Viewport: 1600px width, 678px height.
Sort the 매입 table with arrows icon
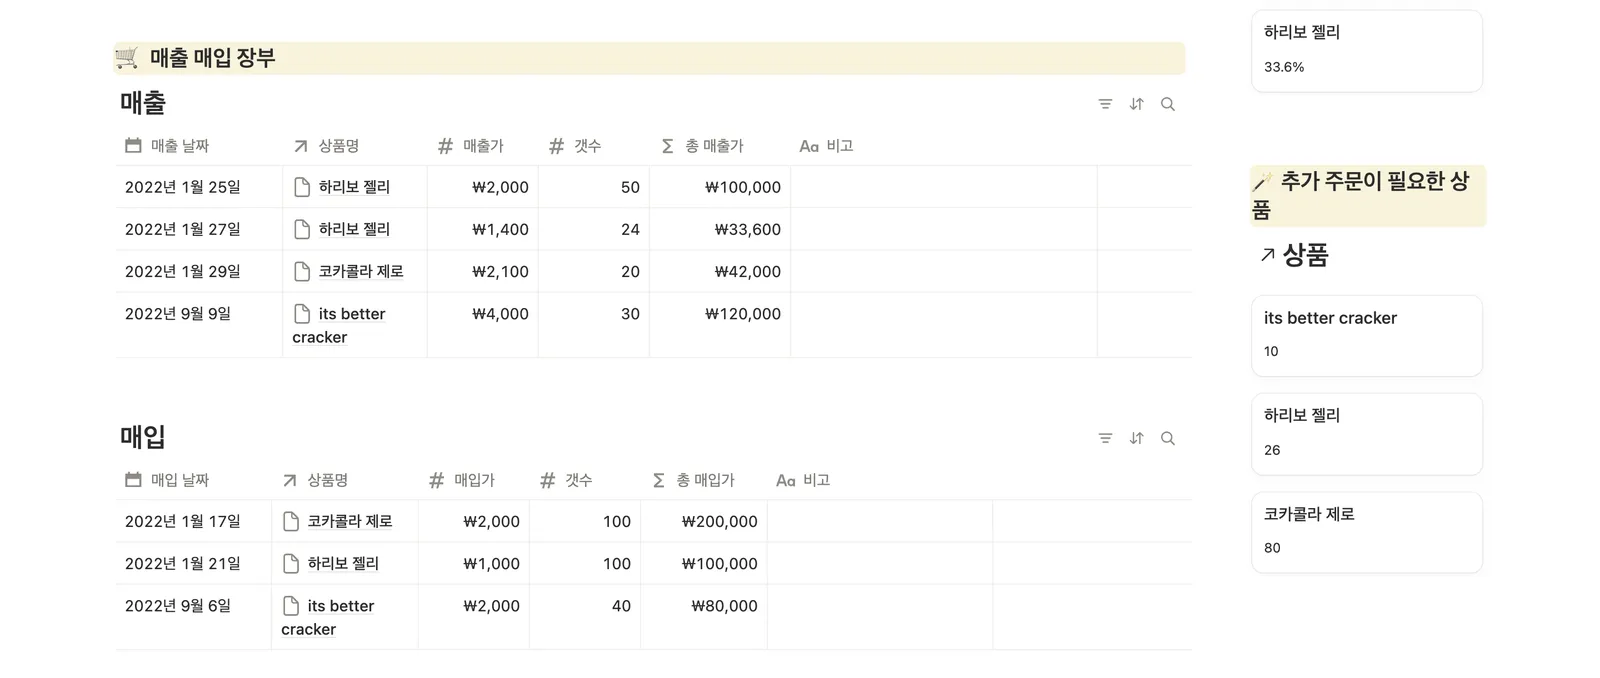[1136, 438]
